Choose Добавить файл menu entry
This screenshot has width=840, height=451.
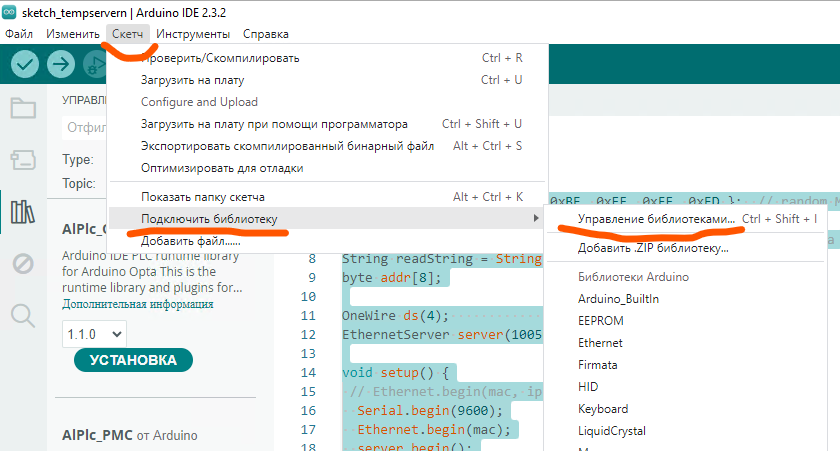(327, 240)
